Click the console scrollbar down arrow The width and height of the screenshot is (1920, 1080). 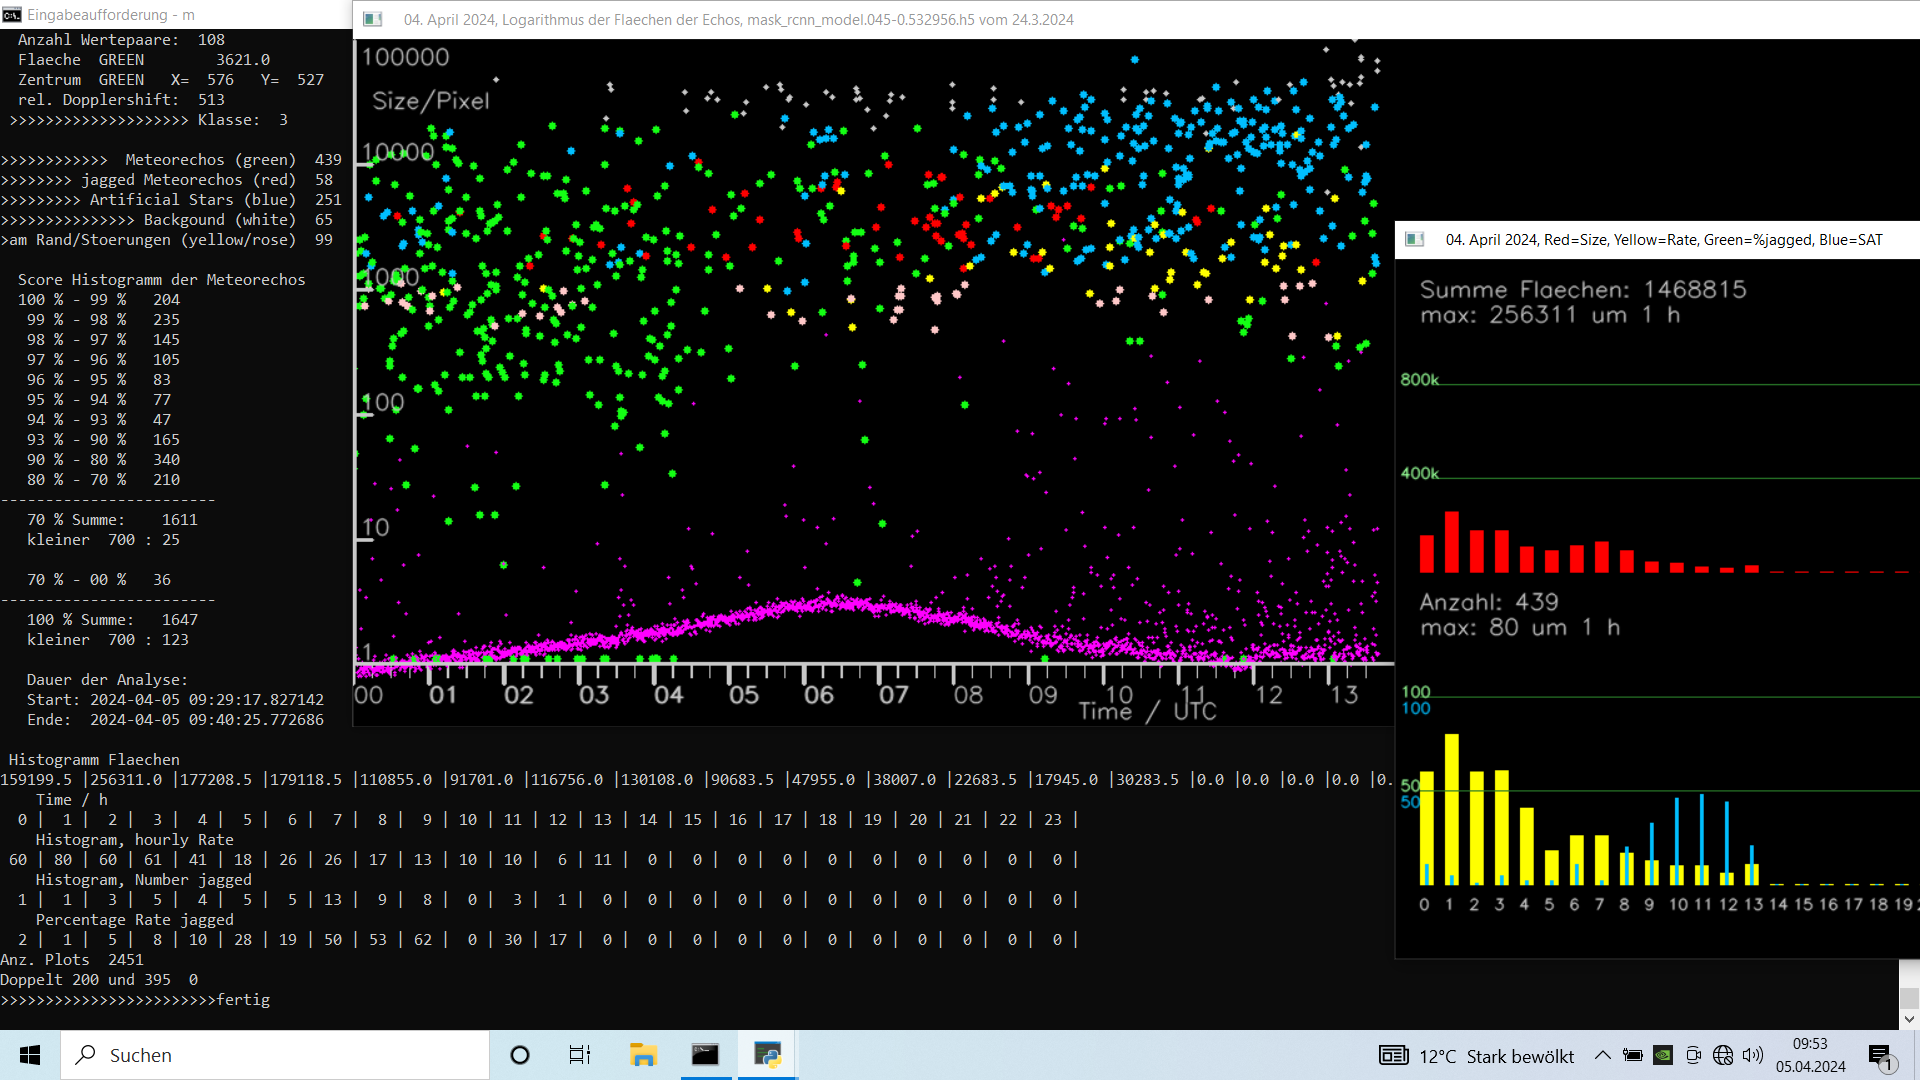click(x=1909, y=1019)
